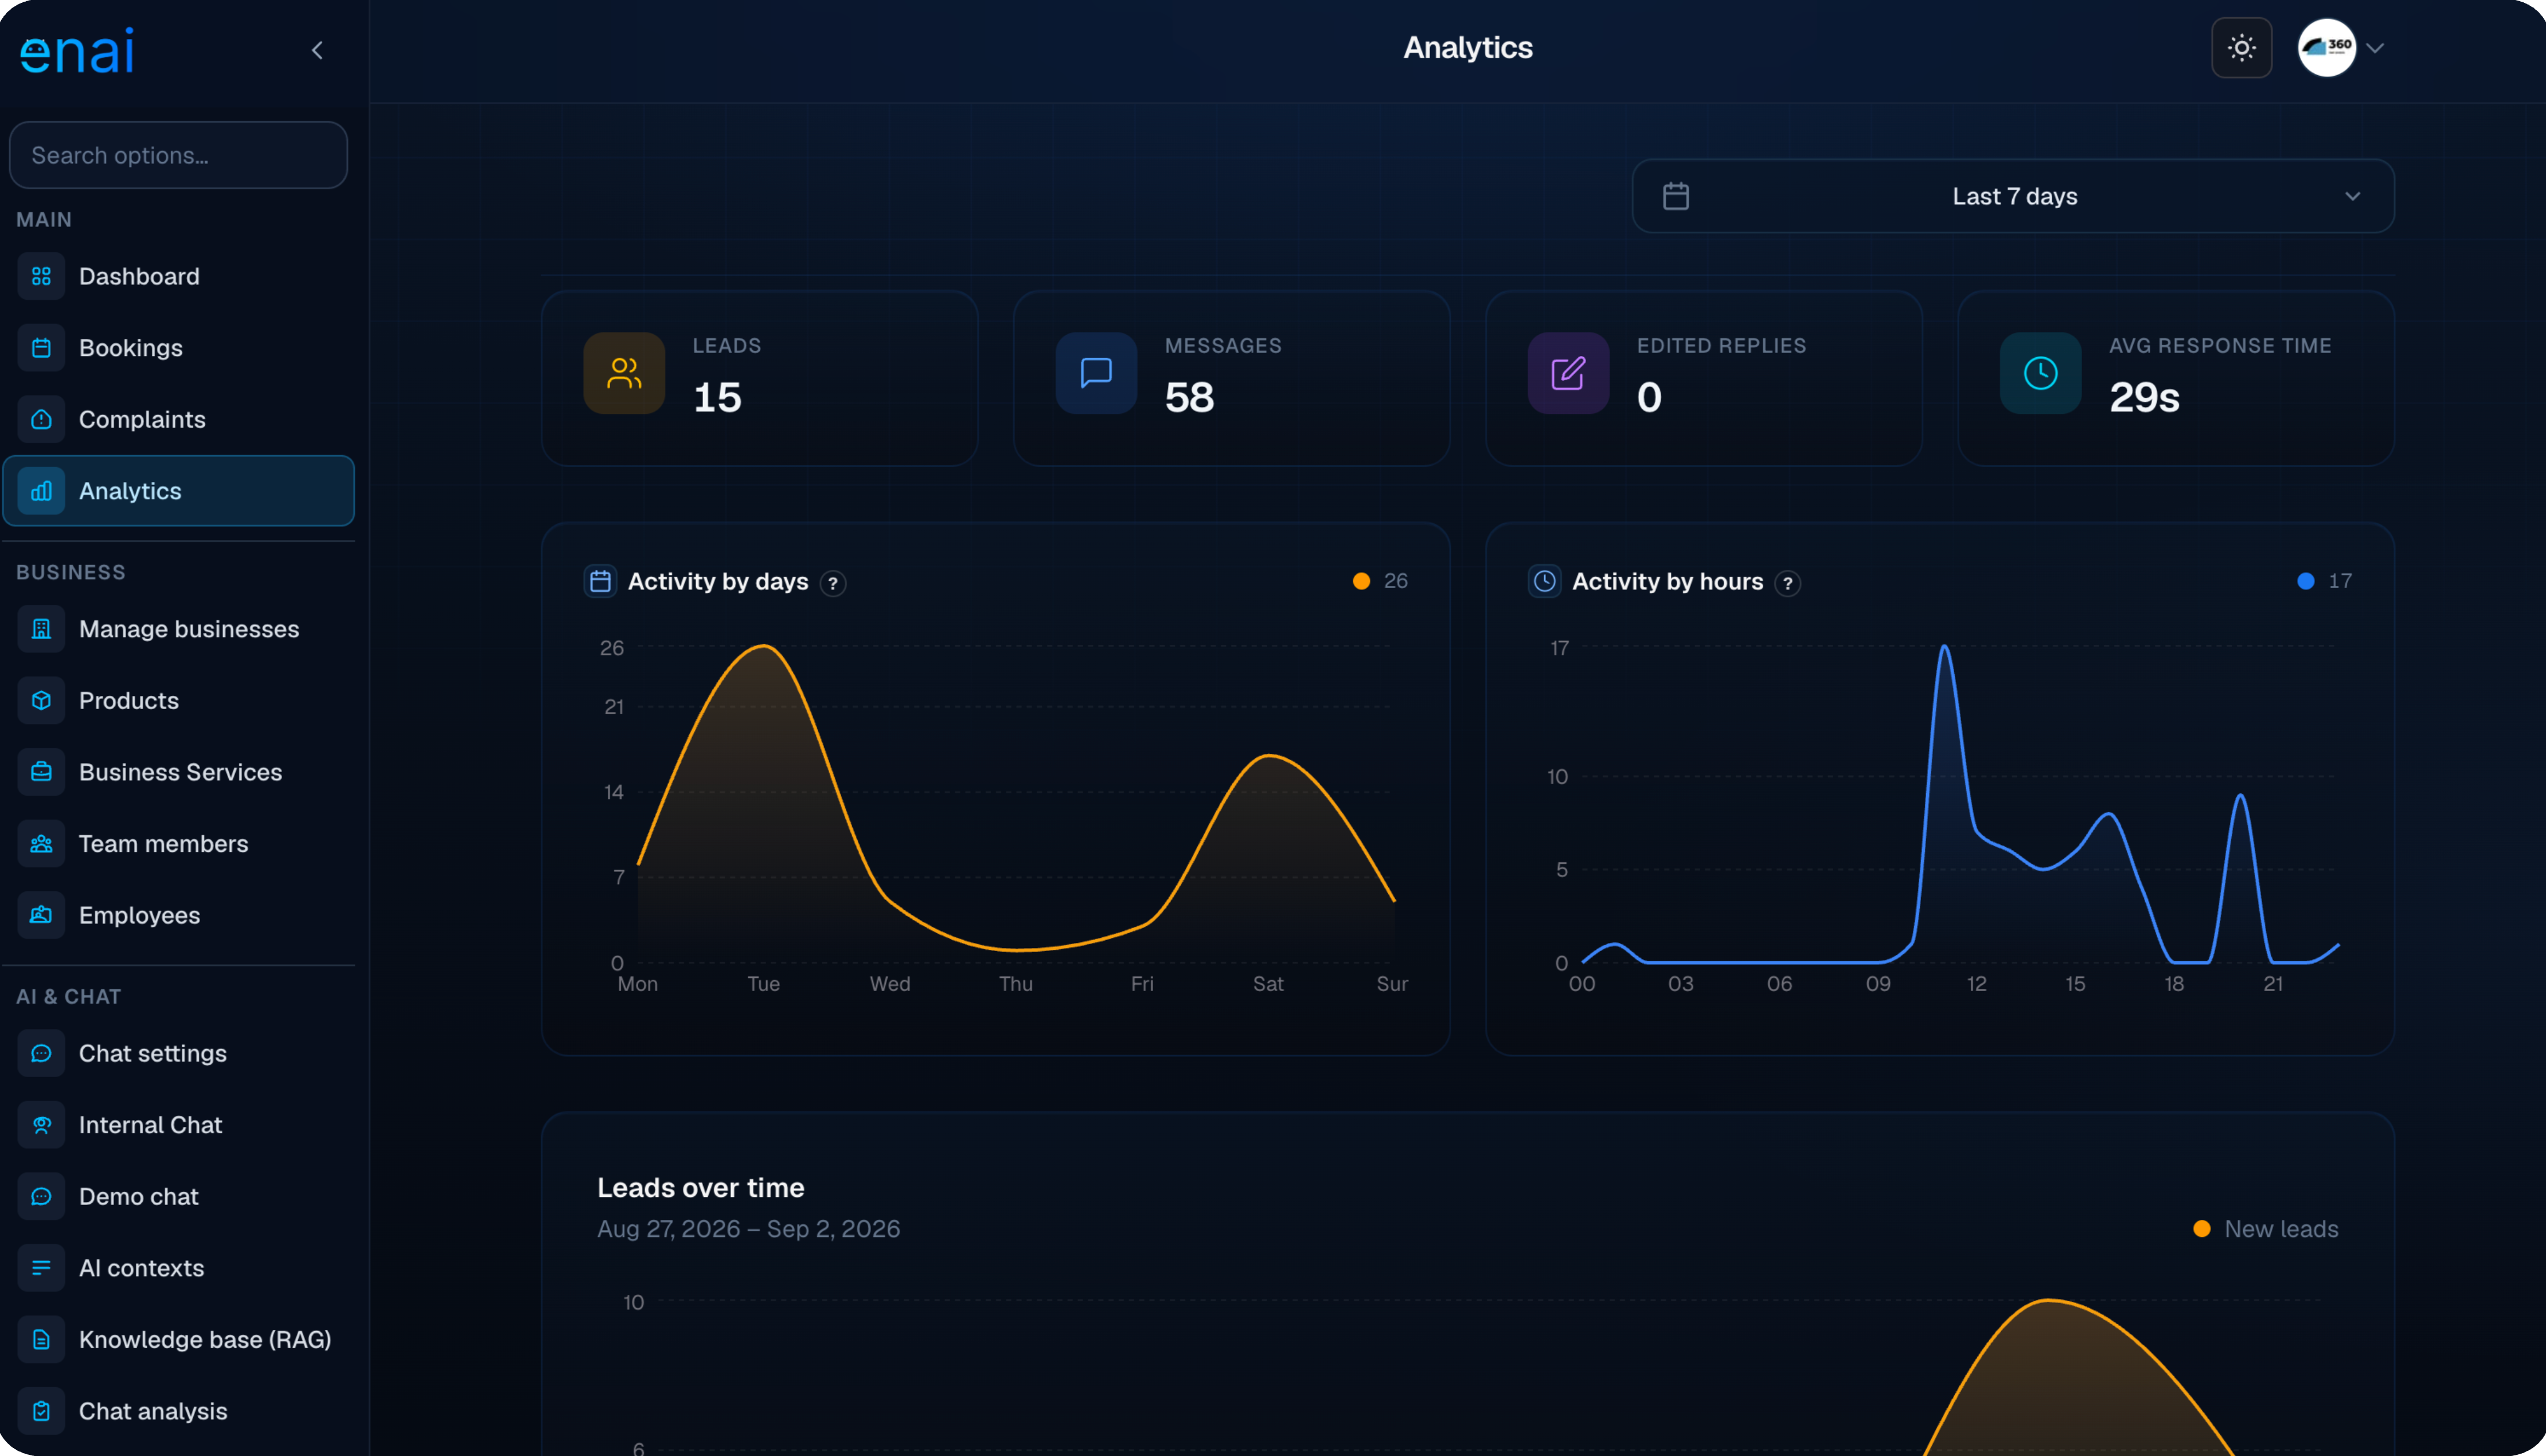The image size is (2546, 1456).
Task: Click the Edited Replies value 0
Action: 1649,397
